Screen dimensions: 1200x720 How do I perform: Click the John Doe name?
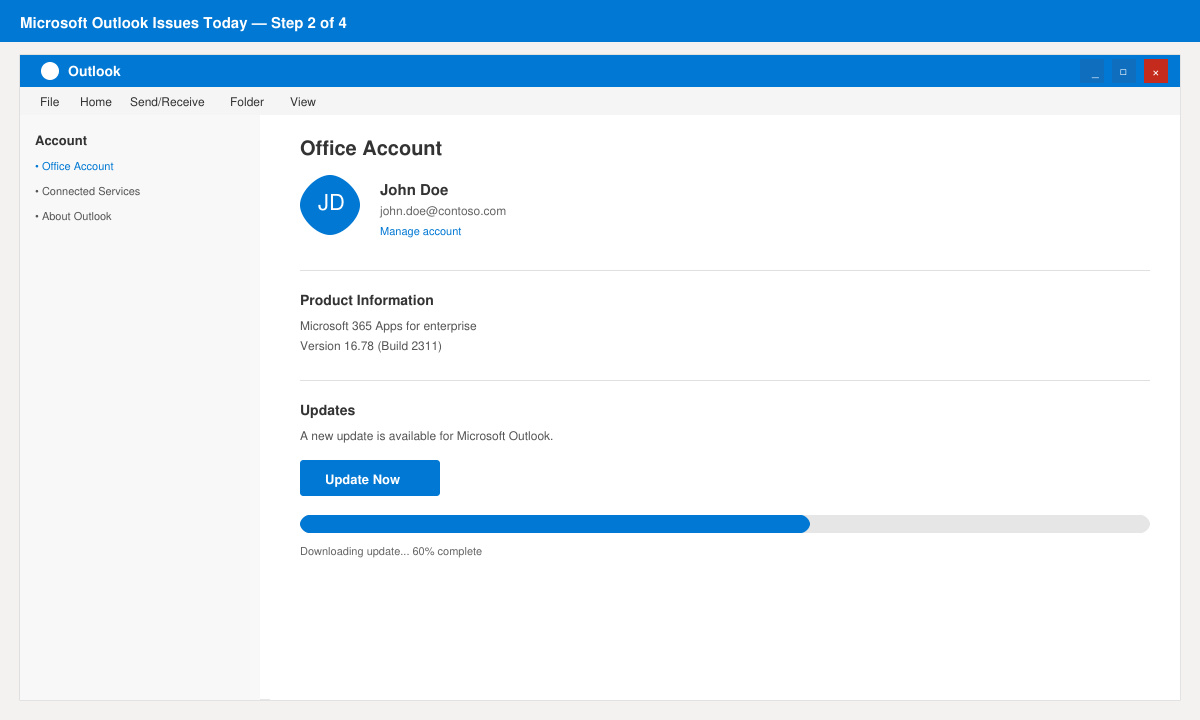[414, 190]
